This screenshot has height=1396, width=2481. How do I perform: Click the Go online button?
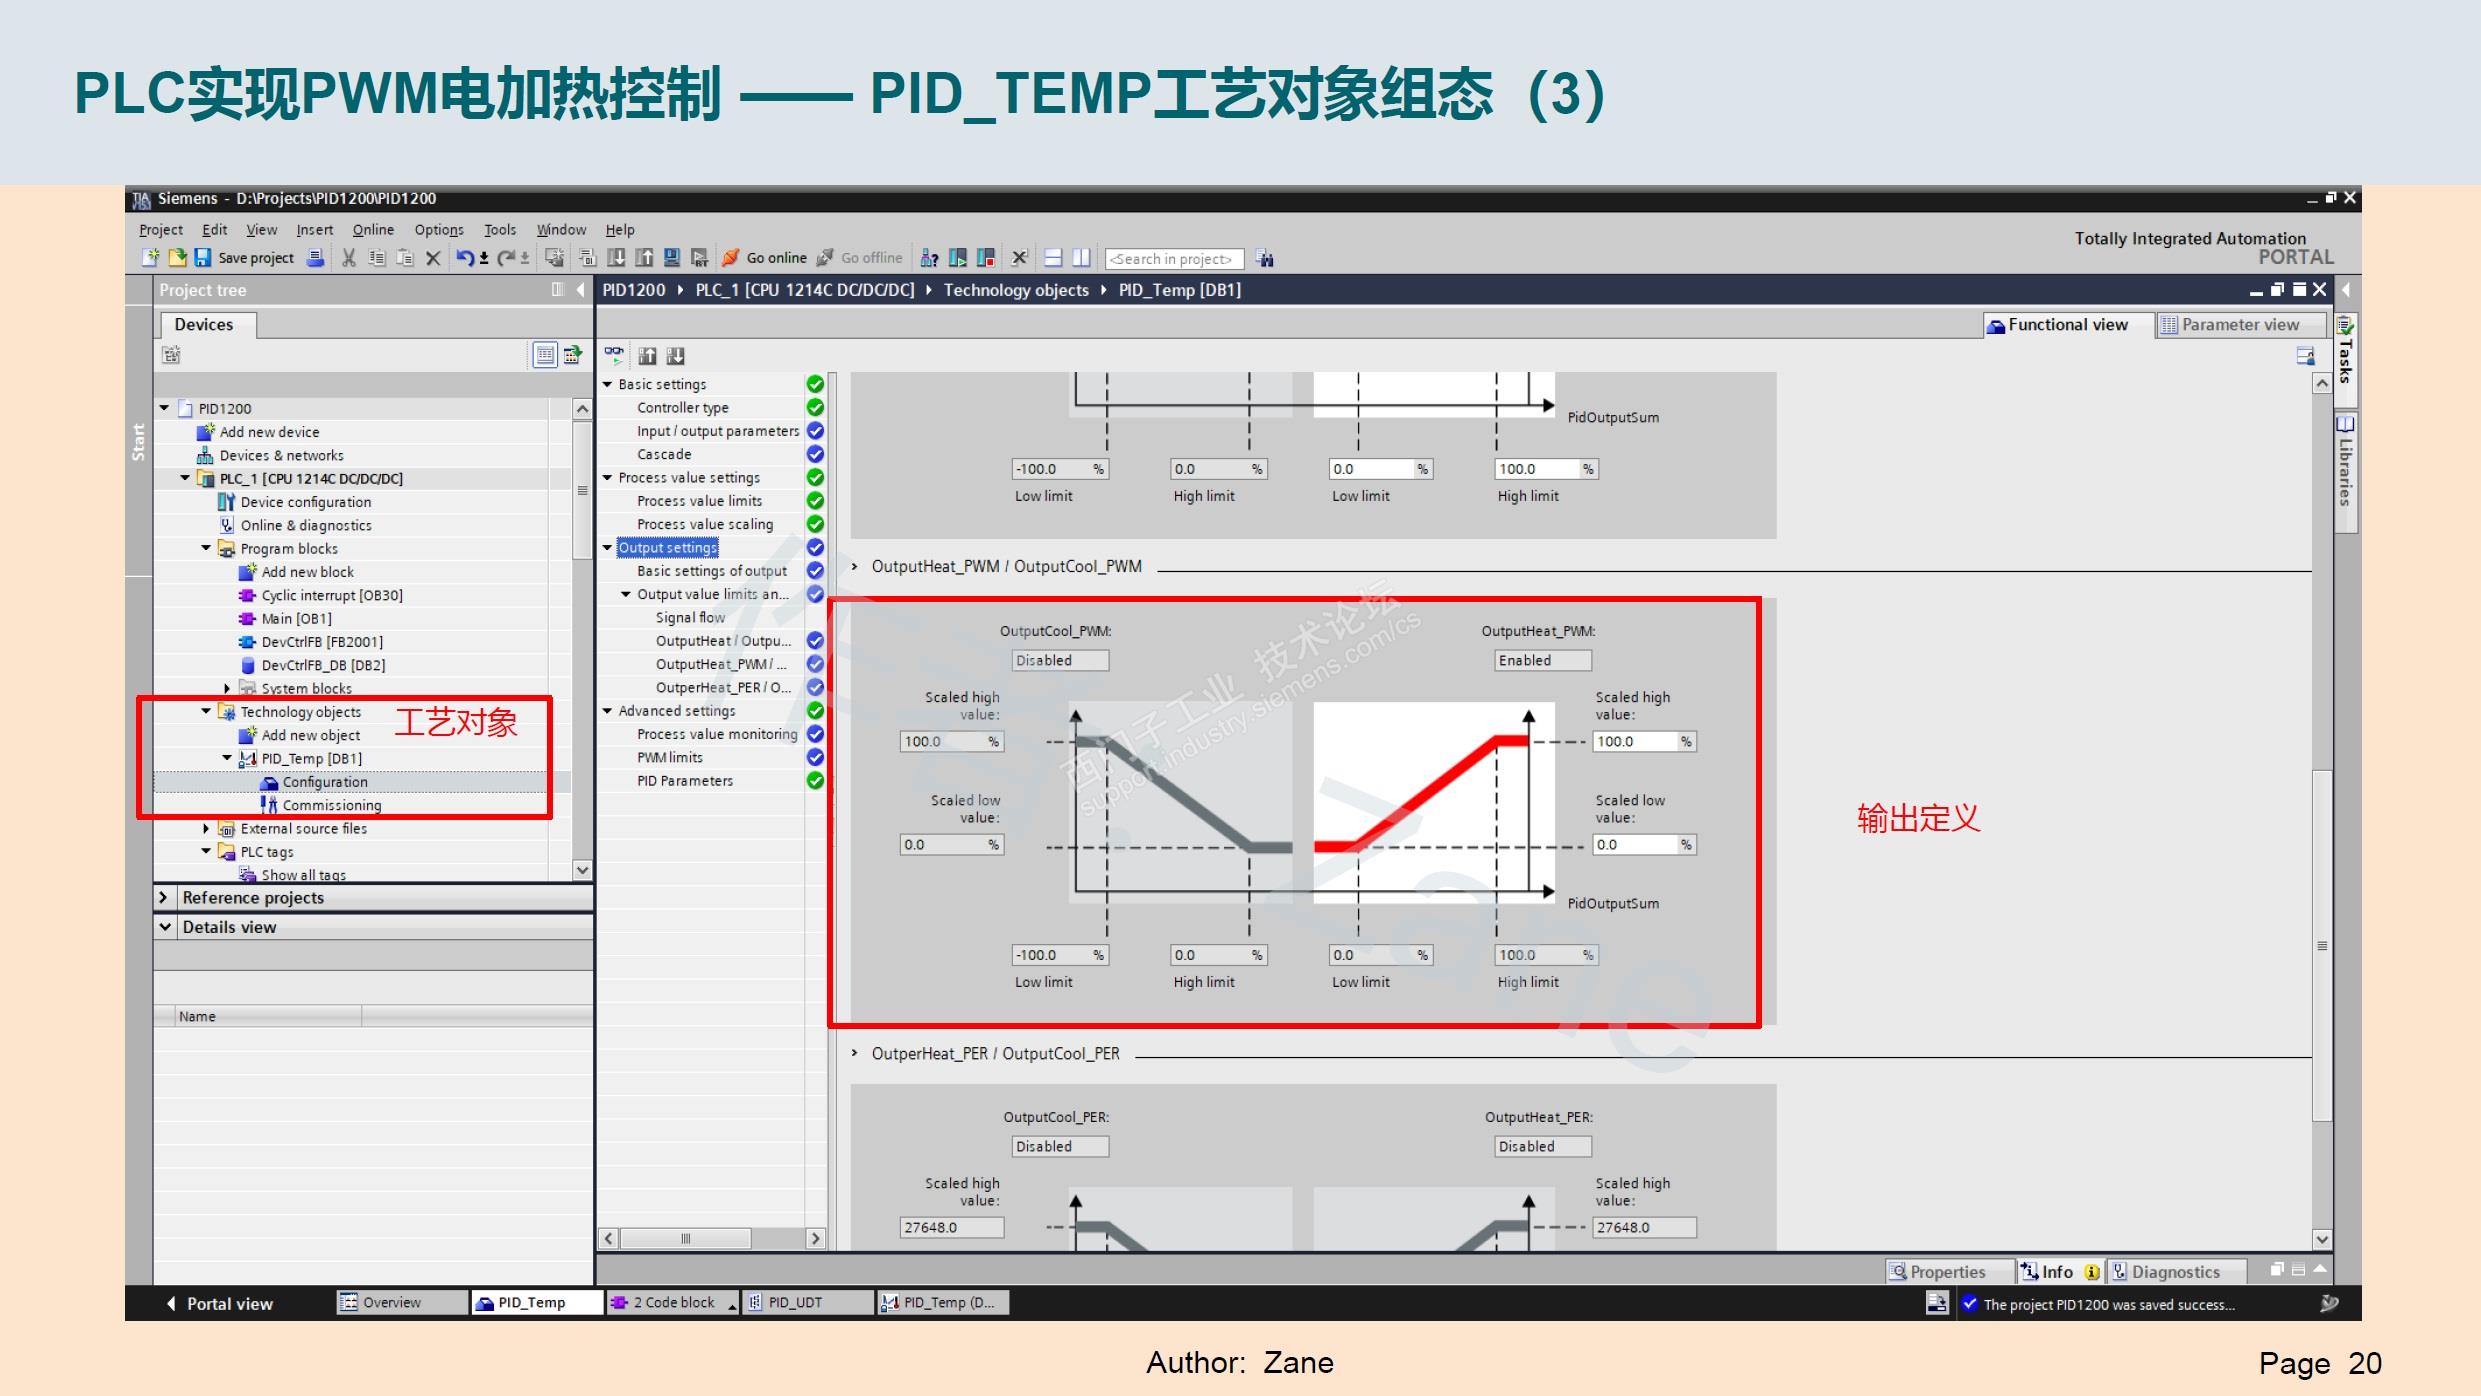(764, 258)
